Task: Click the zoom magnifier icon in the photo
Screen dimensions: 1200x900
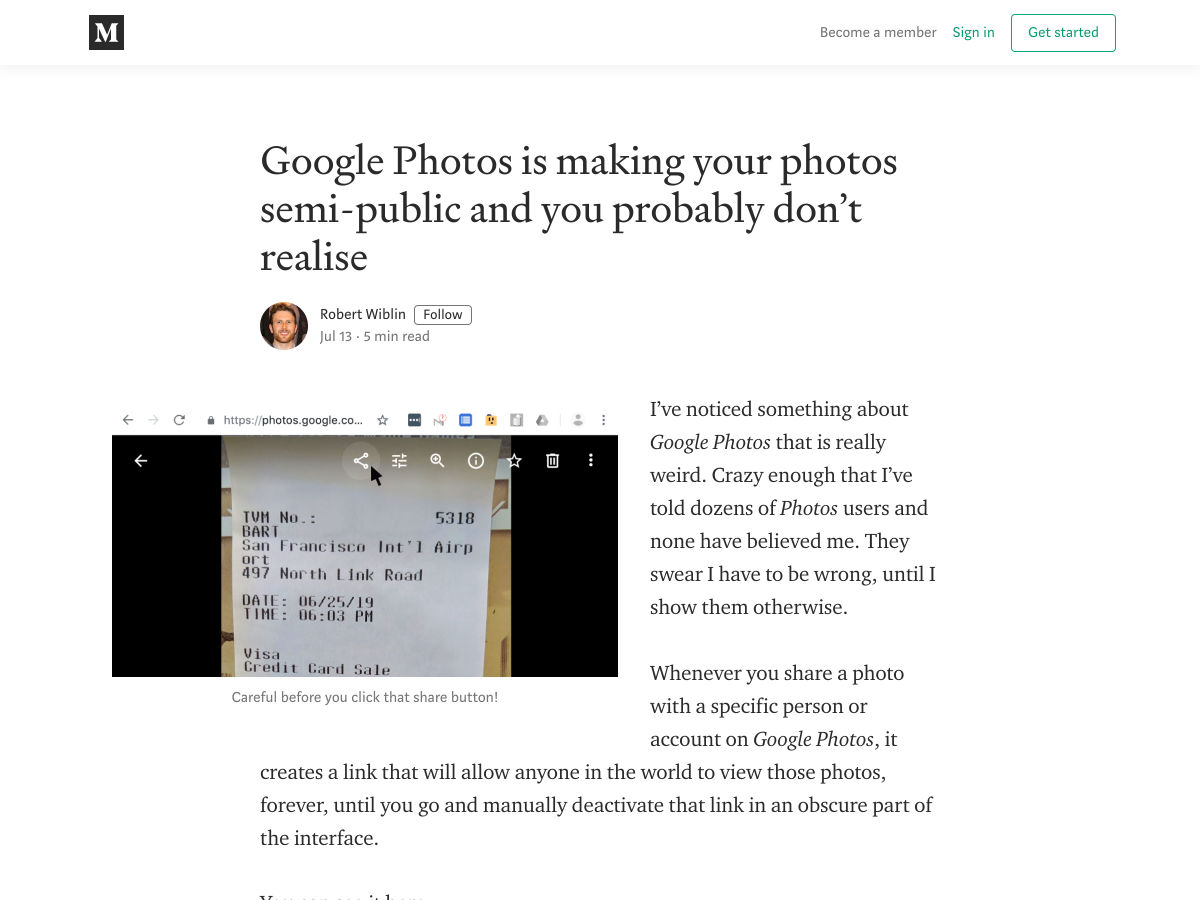Action: click(x=437, y=461)
